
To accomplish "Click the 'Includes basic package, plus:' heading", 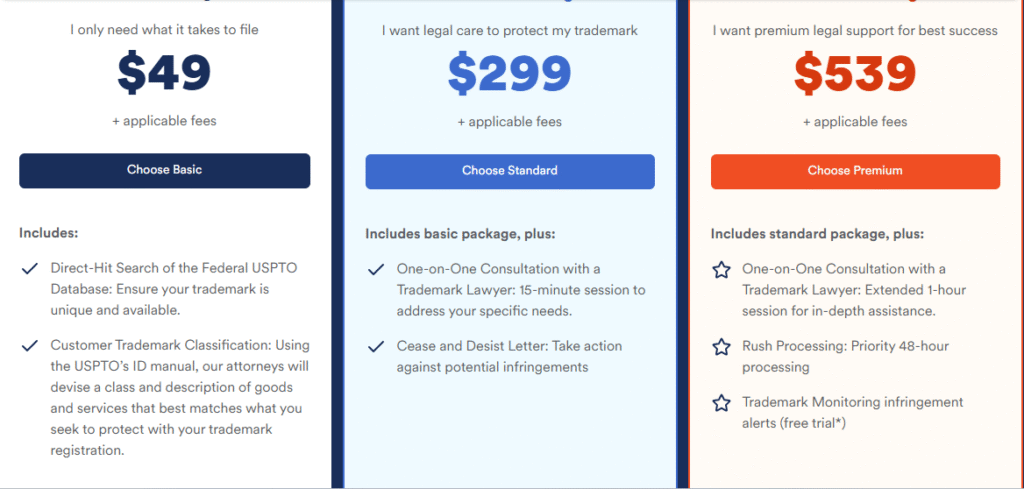I will (460, 234).
